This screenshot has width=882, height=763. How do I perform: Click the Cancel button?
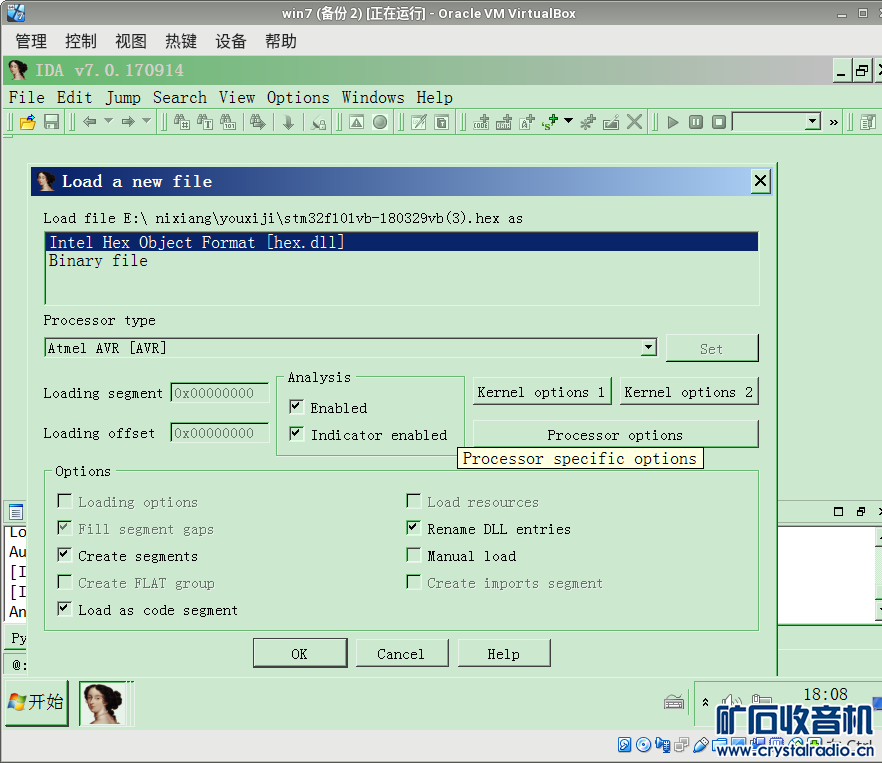(x=402, y=653)
